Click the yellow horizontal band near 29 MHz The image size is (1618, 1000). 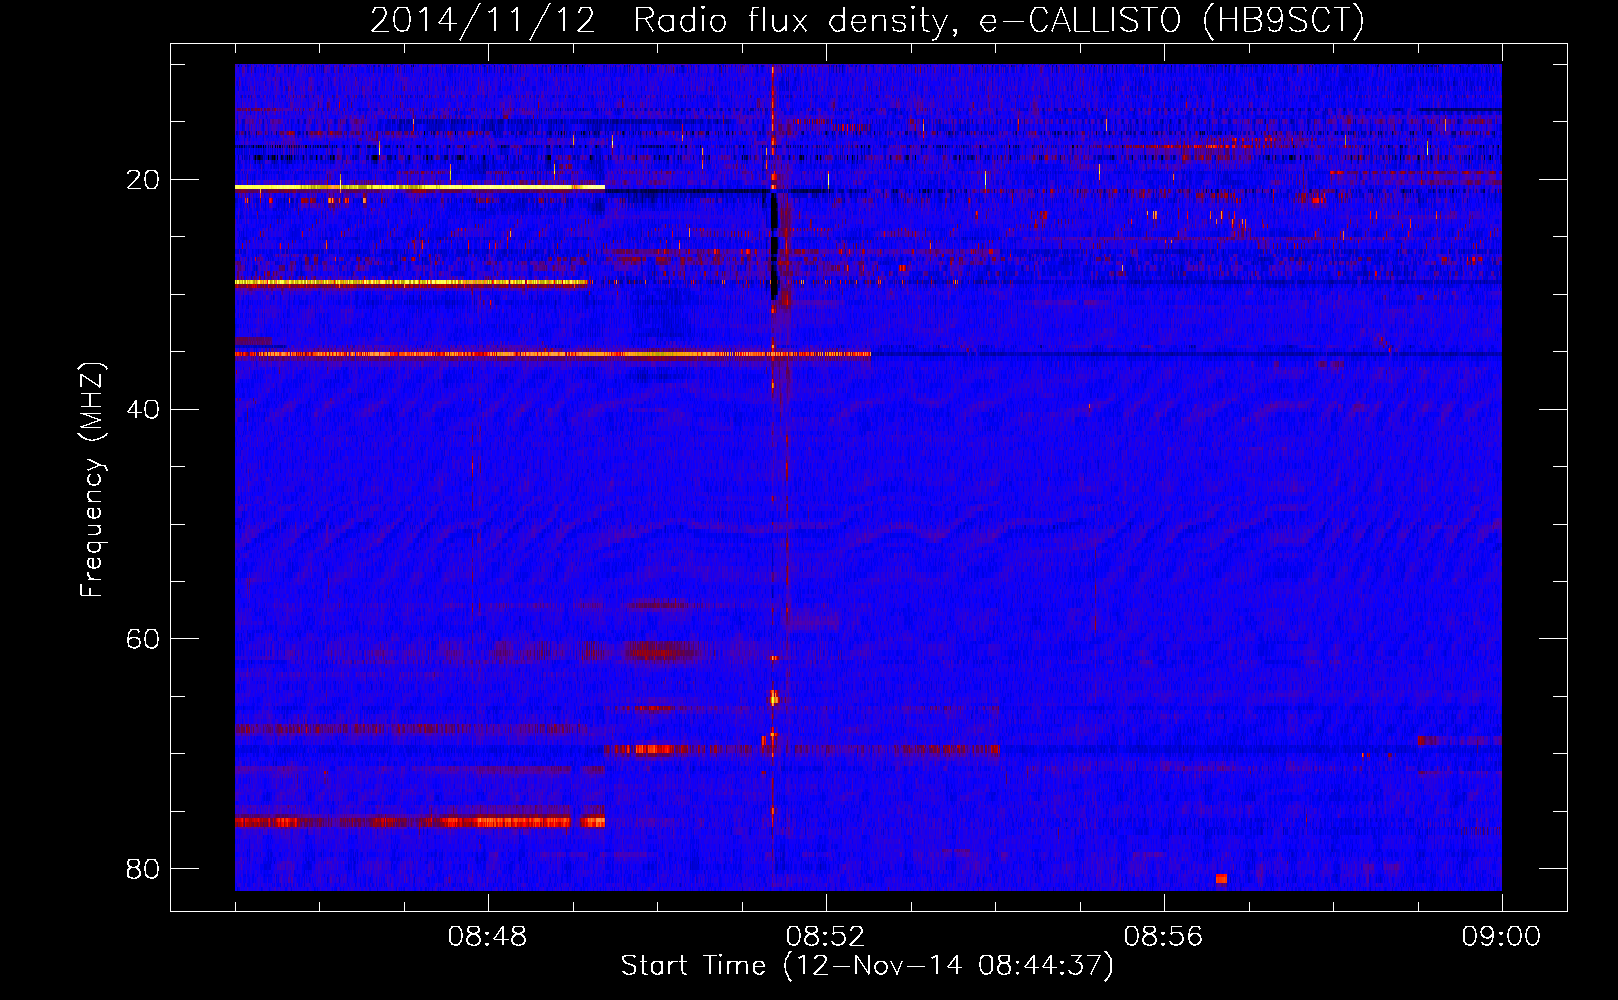coord(412,283)
